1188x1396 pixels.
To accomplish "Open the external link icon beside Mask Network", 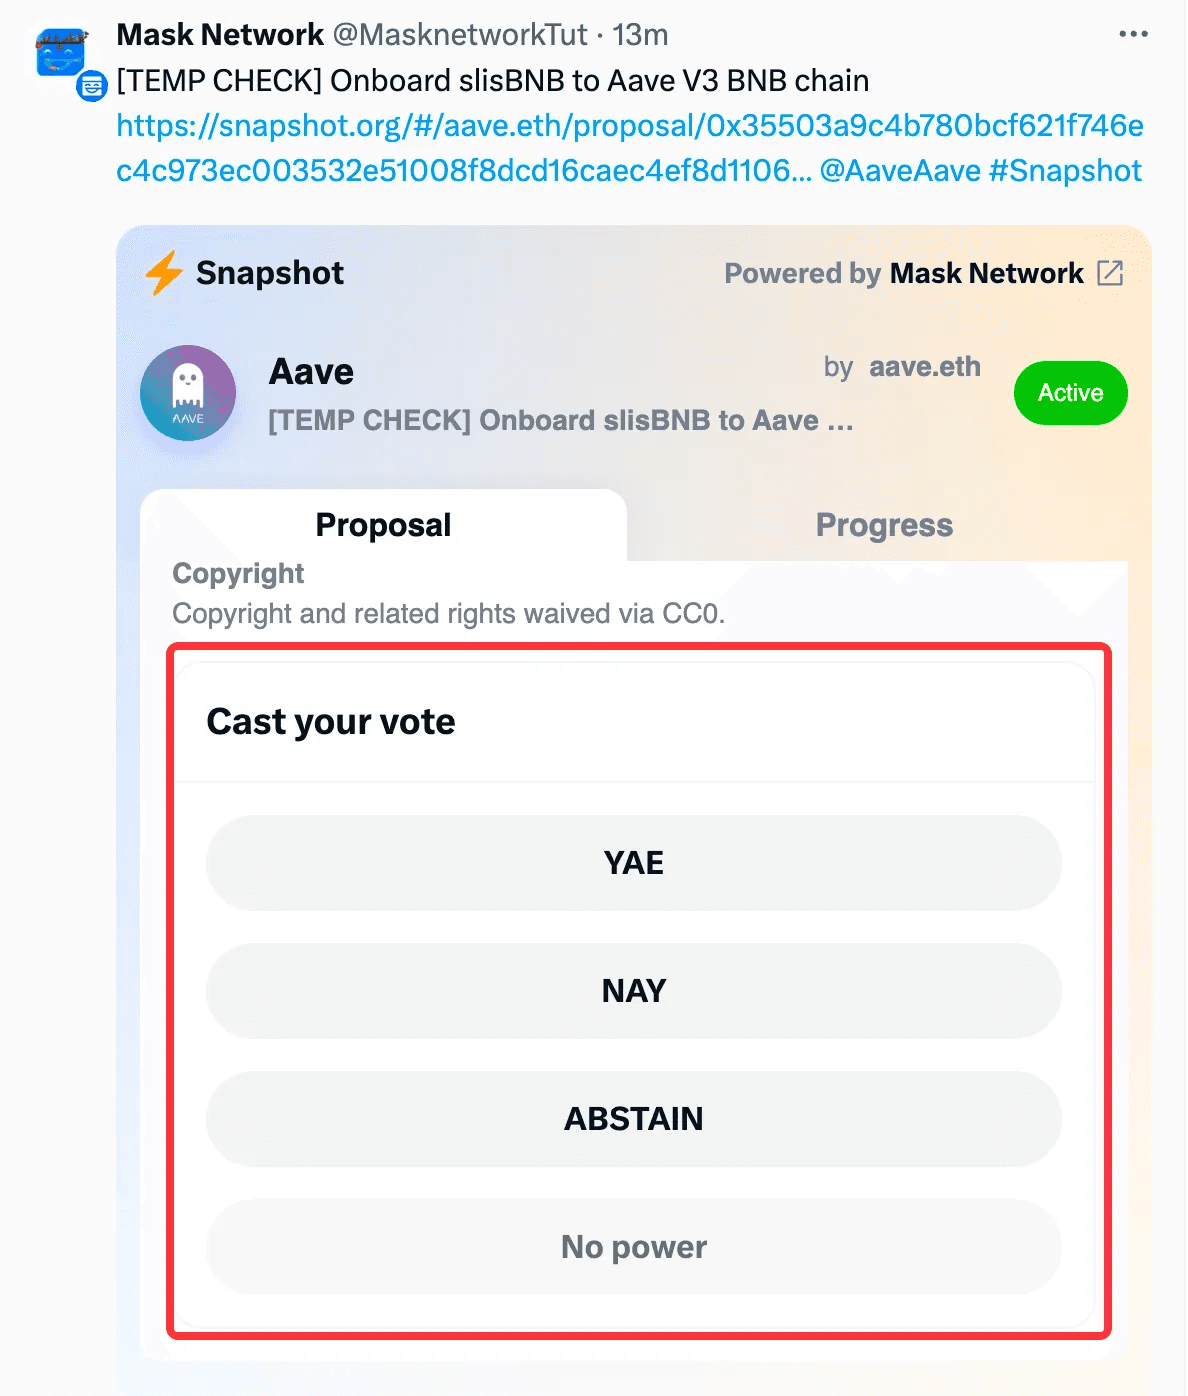I will coord(1110,273).
